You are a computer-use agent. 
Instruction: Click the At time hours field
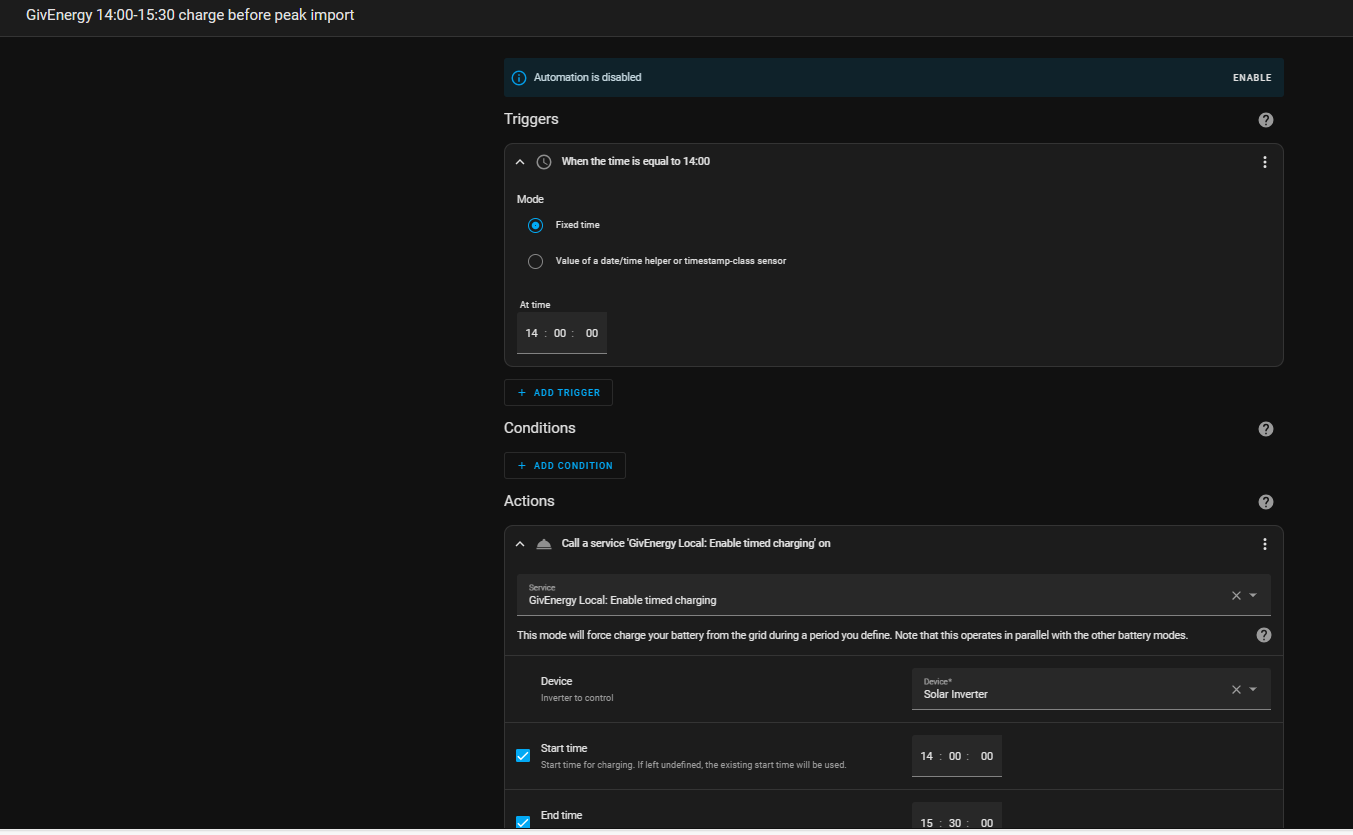pyautogui.click(x=531, y=333)
